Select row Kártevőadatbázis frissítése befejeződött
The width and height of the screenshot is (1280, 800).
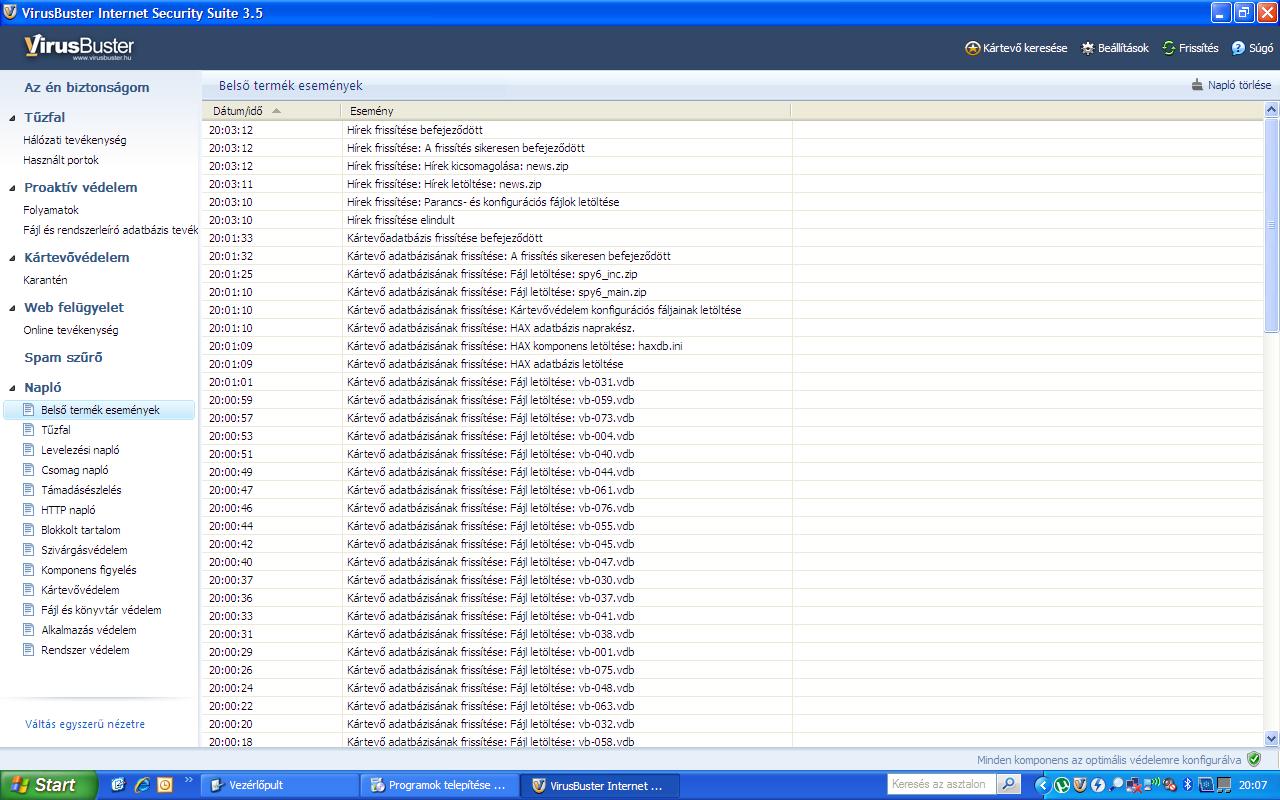point(733,238)
